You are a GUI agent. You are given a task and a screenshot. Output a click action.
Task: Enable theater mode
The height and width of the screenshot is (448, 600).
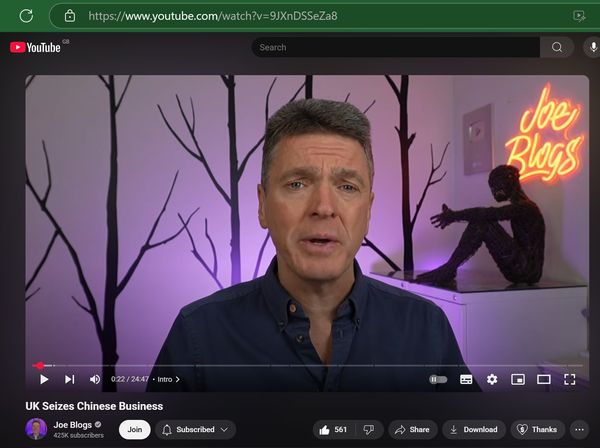(544, 379)
